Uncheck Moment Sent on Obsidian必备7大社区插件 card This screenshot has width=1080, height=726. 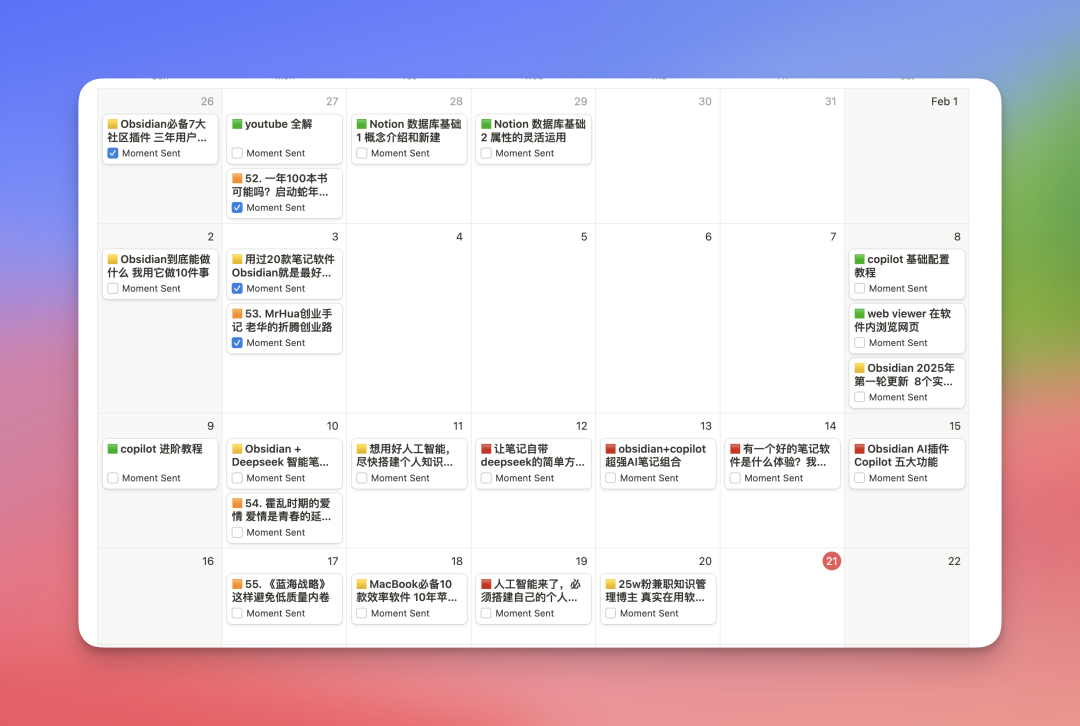(x=113, y=153)
